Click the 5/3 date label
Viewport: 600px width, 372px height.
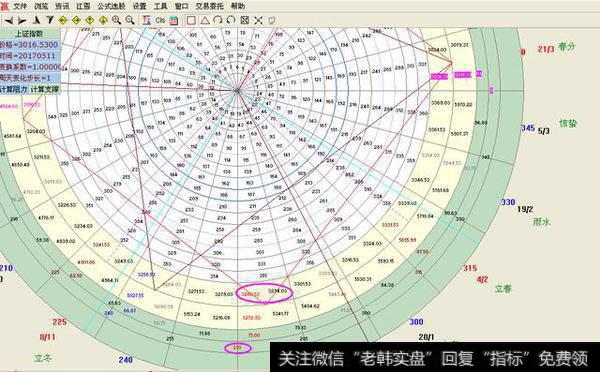click(544, 131)
